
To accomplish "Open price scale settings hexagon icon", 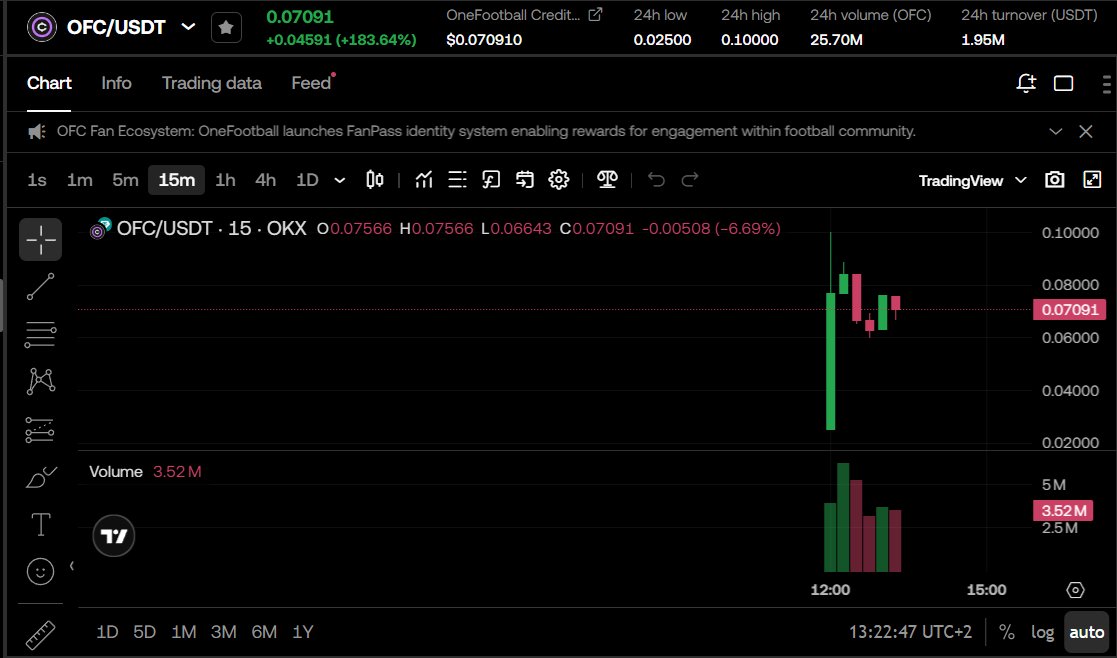I will point(1075,590).
